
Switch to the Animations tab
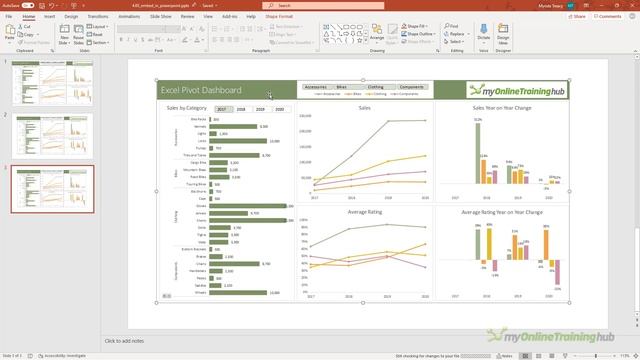(x=129, y=16)
